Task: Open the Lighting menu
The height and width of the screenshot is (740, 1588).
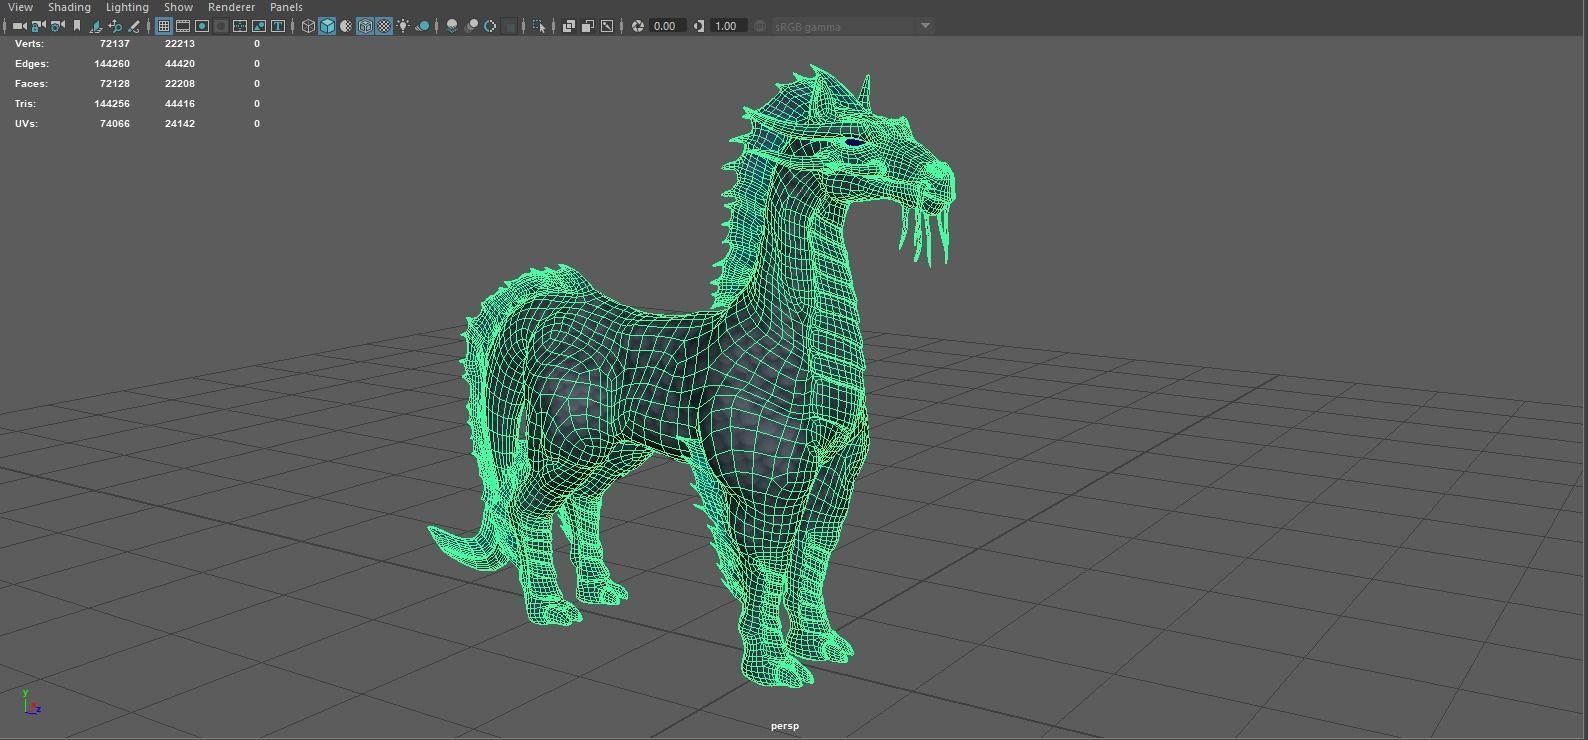Action: [127, 7]
